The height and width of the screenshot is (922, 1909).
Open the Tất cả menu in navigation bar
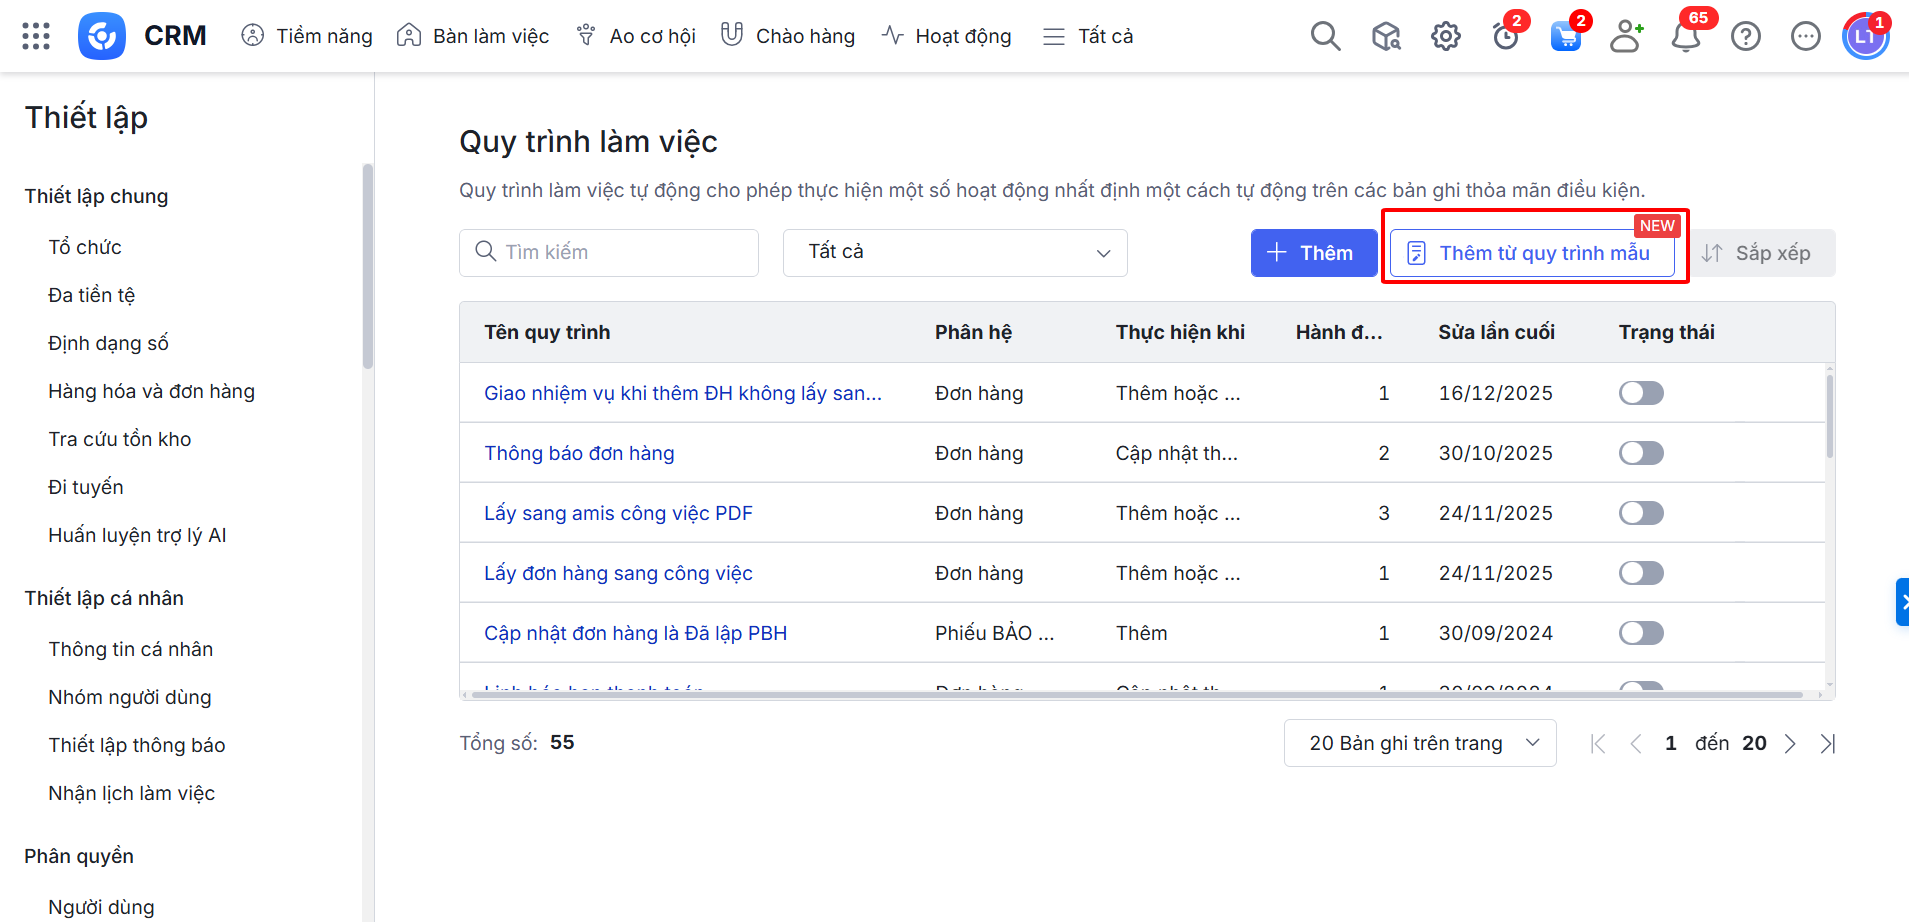[x=1088, y=36]
